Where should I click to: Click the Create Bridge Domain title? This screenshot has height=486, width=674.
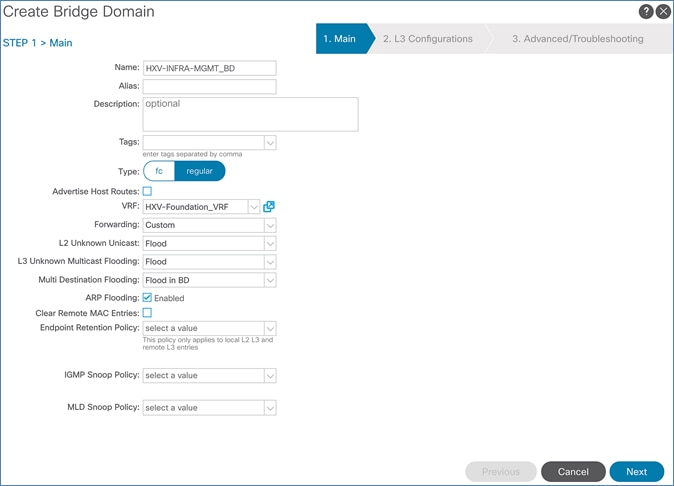[79, 12]
